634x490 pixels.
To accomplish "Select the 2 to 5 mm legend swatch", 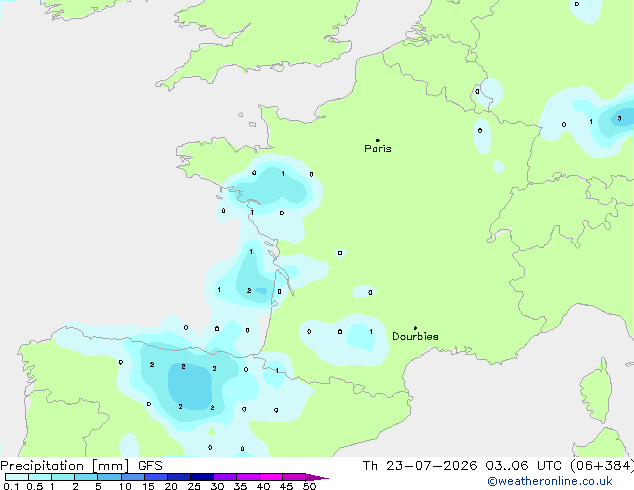I will (x=86, y=477).
